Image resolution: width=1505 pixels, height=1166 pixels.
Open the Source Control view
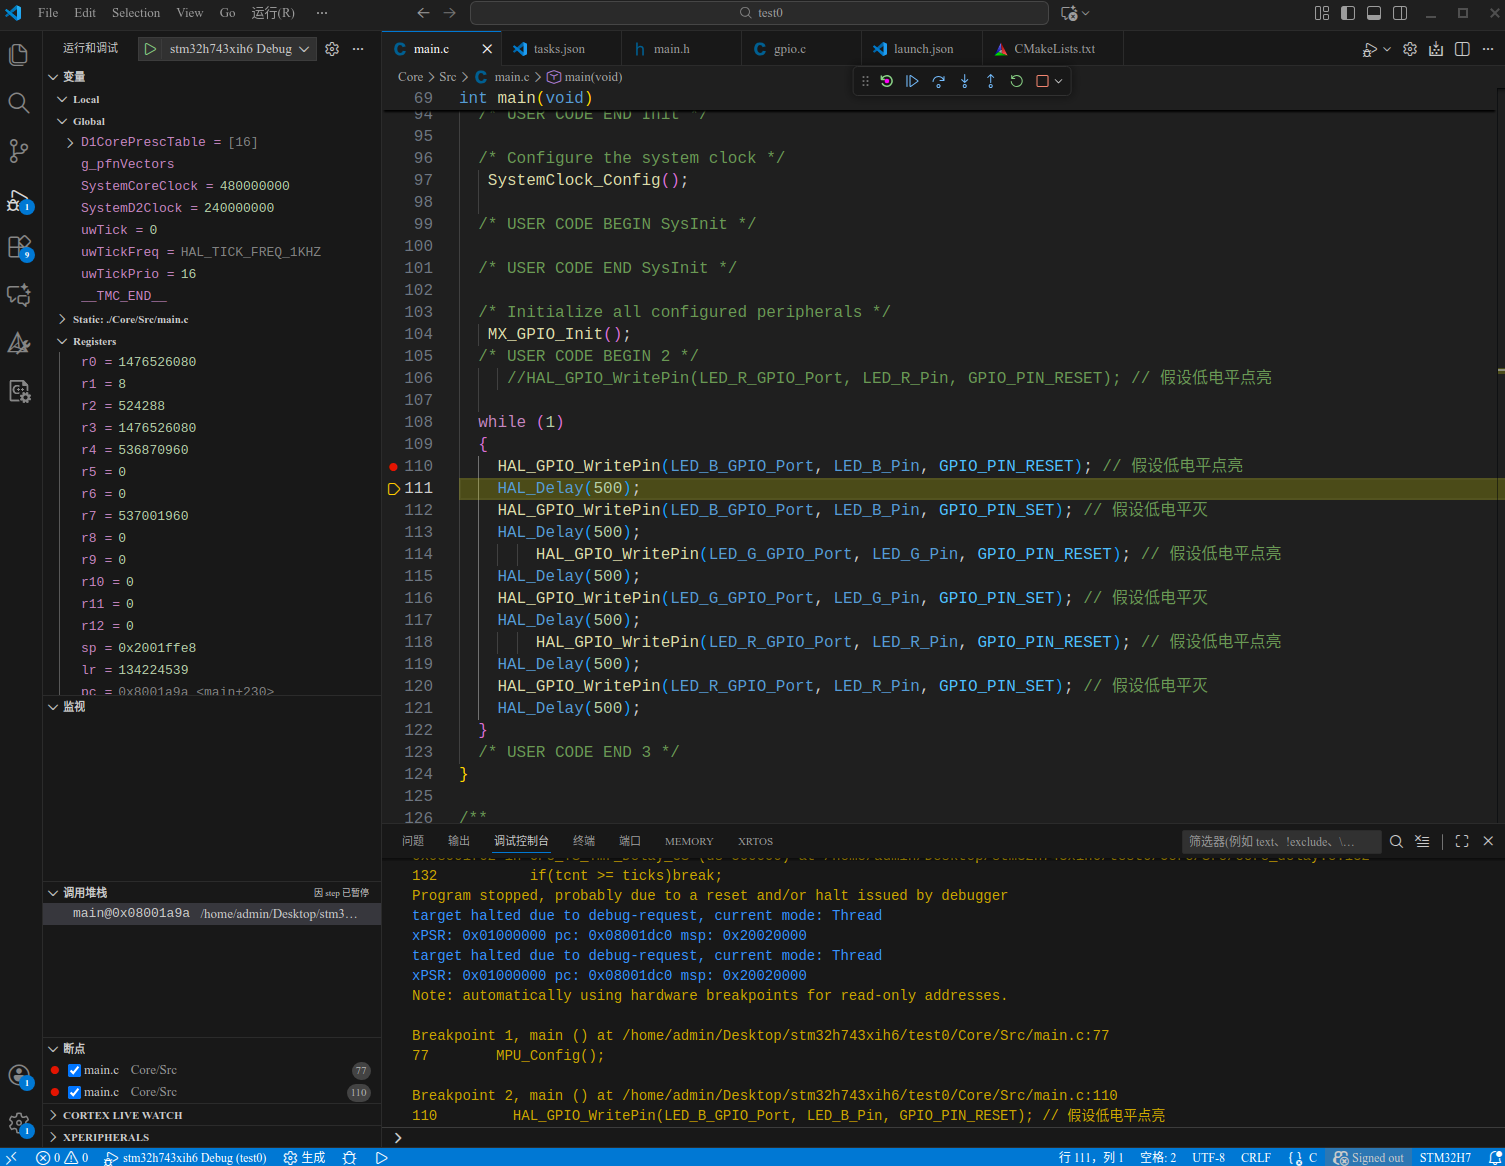tap(19, 150)
